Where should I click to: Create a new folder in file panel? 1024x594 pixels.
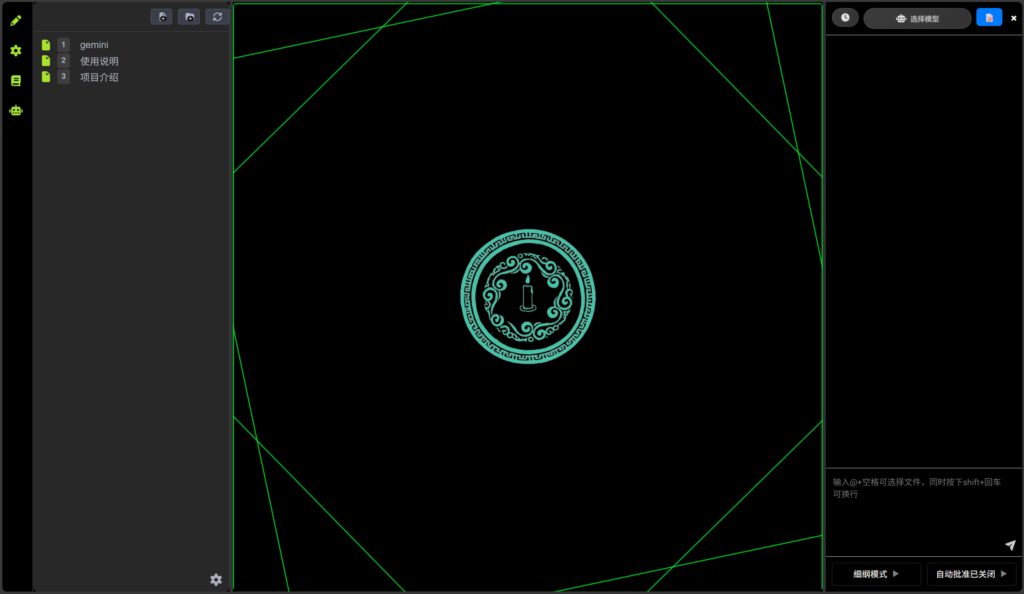[189, 17]
